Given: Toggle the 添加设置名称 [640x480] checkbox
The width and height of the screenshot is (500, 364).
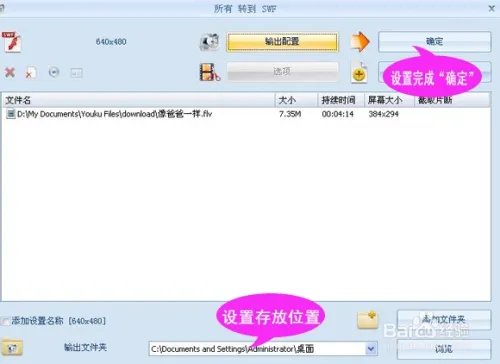Looking at the screenshot, I should click(x=5, y=321).
